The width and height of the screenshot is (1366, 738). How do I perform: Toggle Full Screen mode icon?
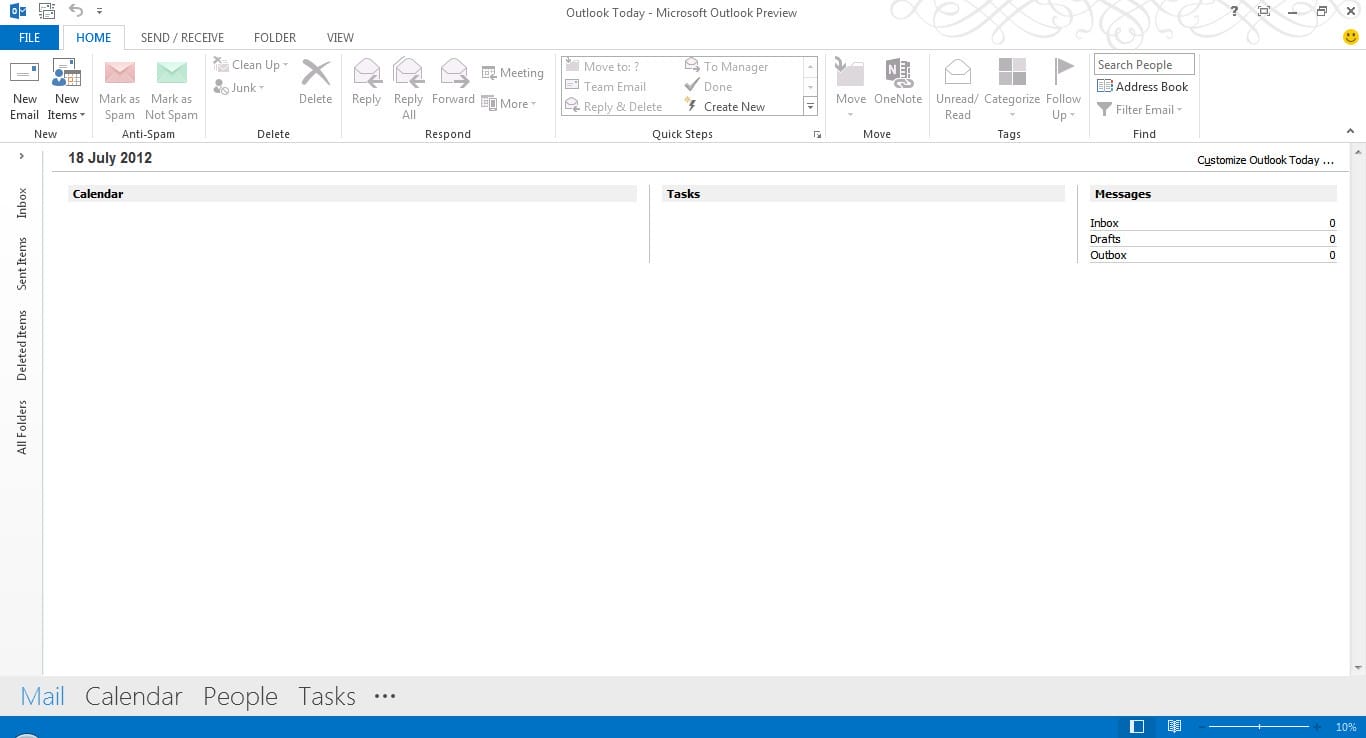[x=1264, y=11]
